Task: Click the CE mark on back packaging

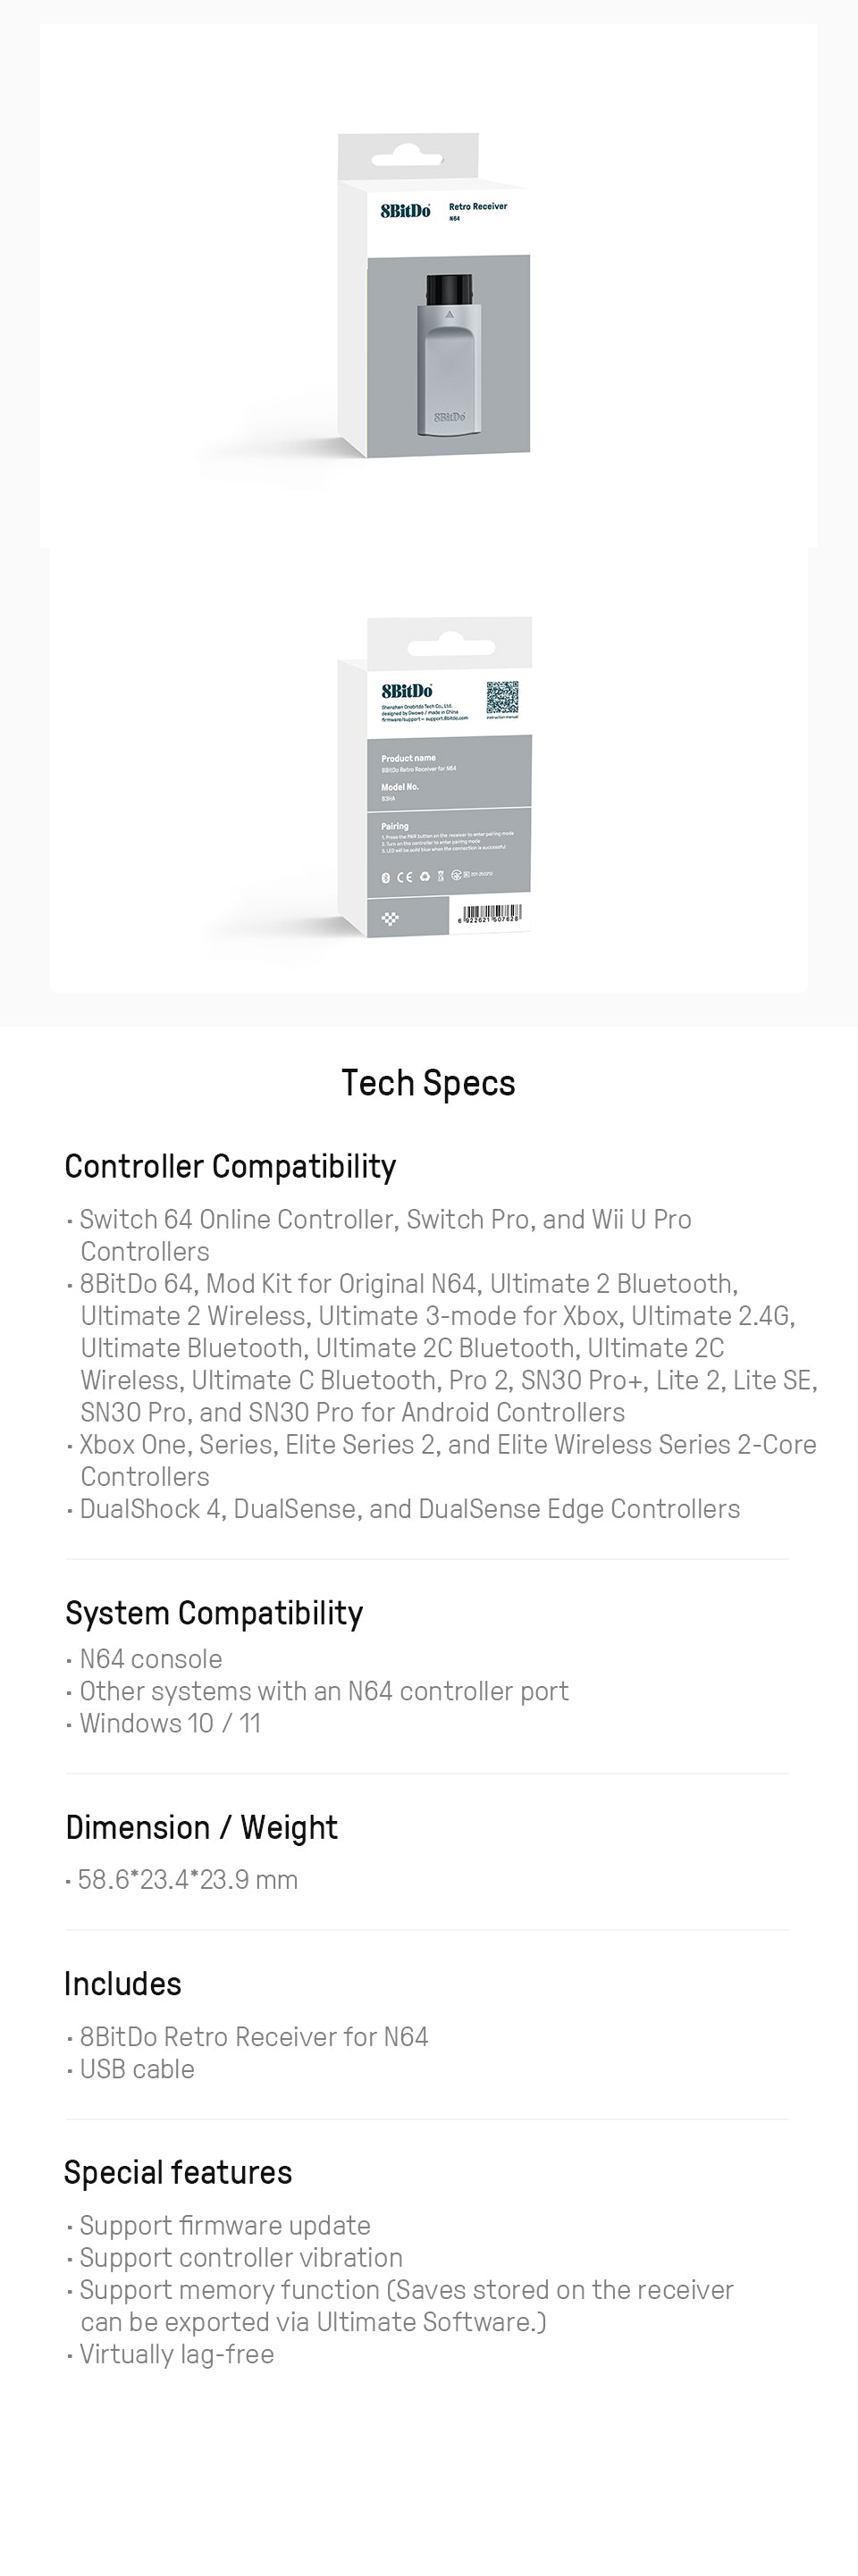Action: (404, 877)
